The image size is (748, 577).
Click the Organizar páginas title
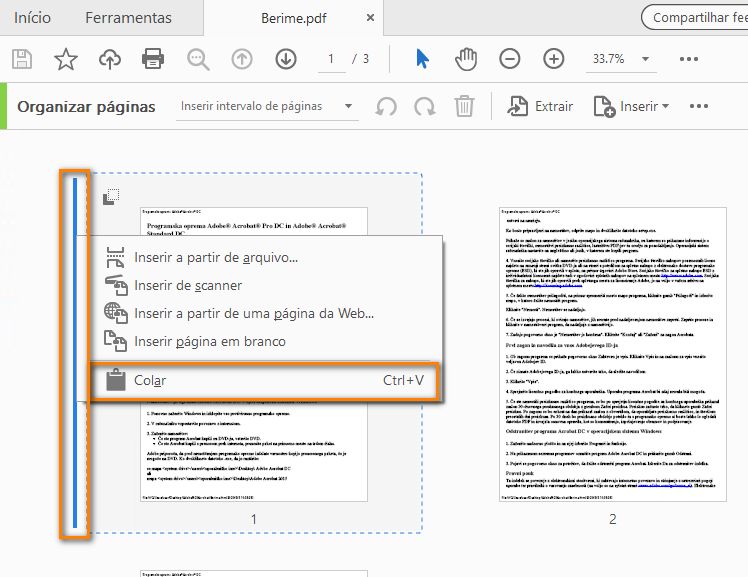[x=86, y=106]
